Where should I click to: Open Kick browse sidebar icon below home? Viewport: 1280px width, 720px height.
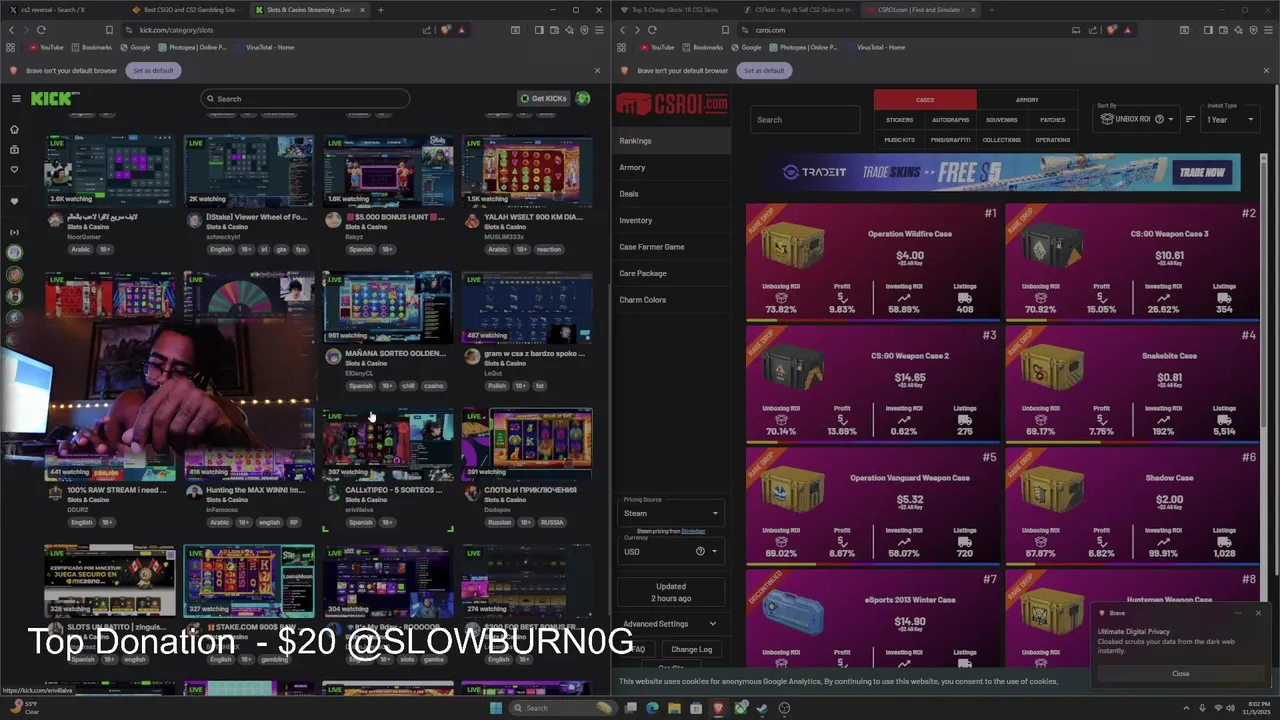pyautogui.click(x=14, y=149)
